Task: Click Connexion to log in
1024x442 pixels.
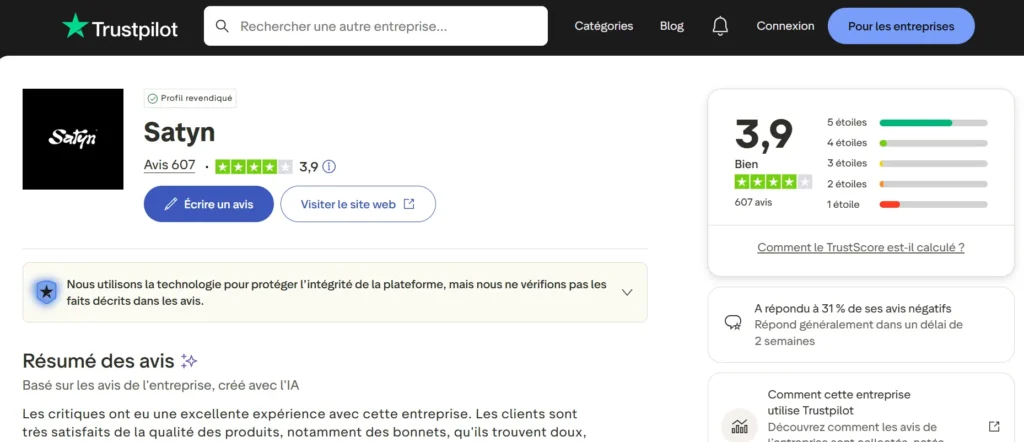Action: [x=785, y=26]
